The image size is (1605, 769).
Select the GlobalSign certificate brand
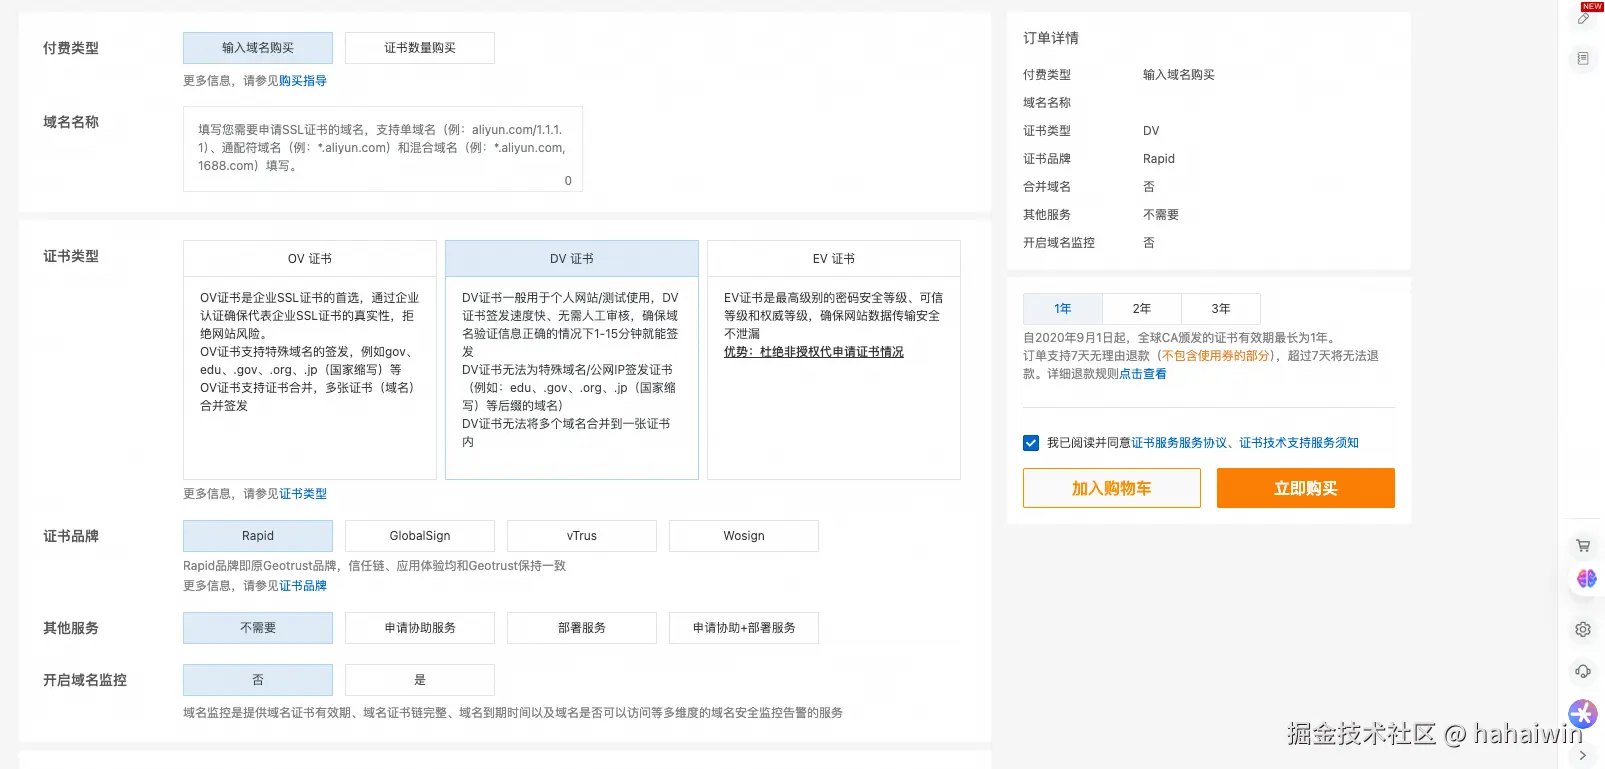click(420, 536)
